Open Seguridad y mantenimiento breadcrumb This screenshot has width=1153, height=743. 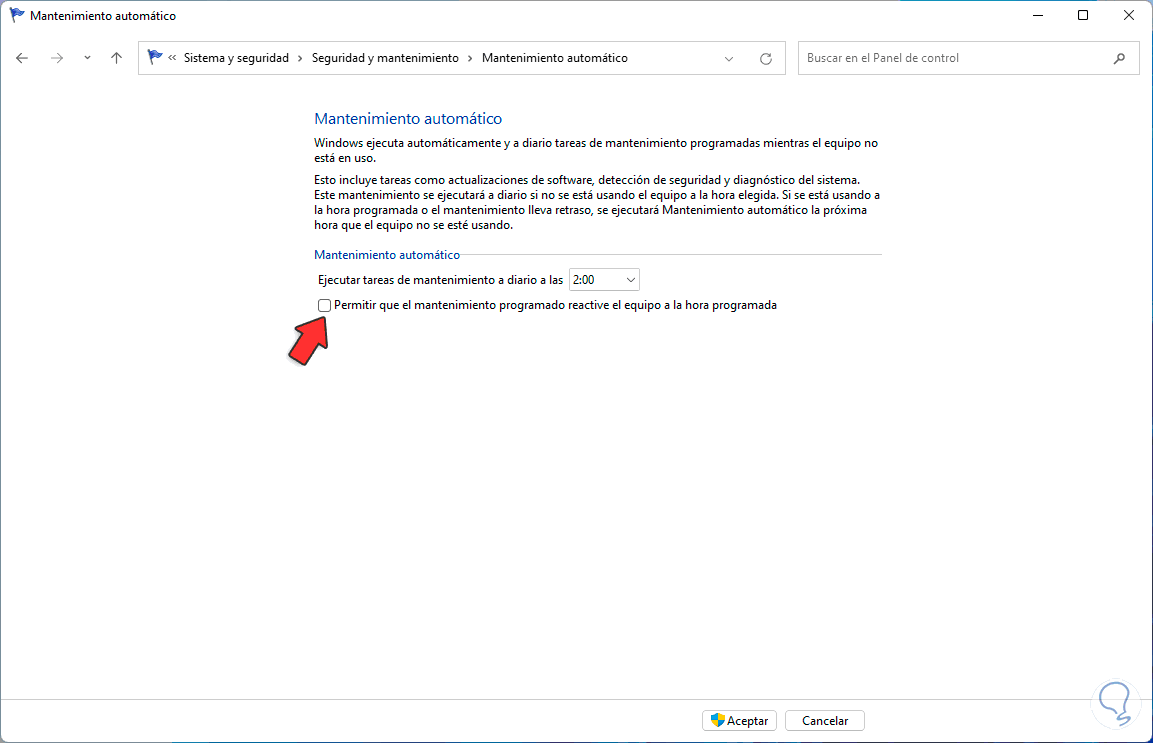point(385,58)
